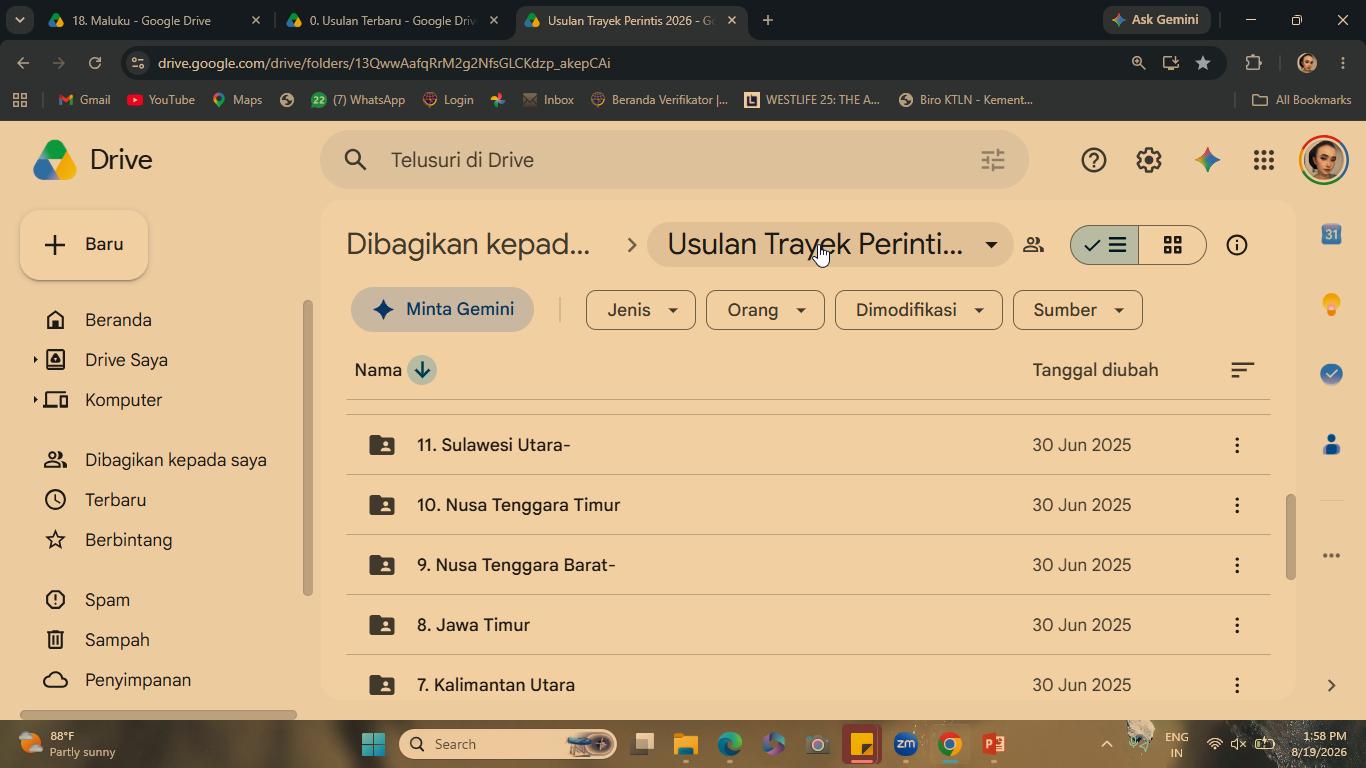
Task: Click the Telusuri di Drive search field
Action: 675,160
